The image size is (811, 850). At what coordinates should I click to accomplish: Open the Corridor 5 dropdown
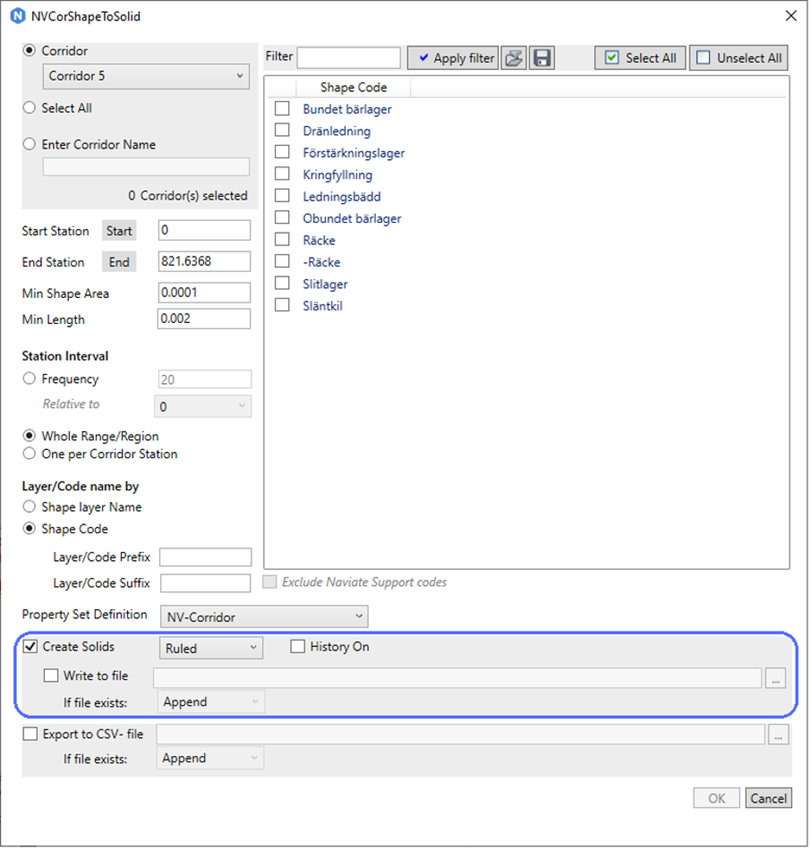pyautogui.click(x=146, y=76)
